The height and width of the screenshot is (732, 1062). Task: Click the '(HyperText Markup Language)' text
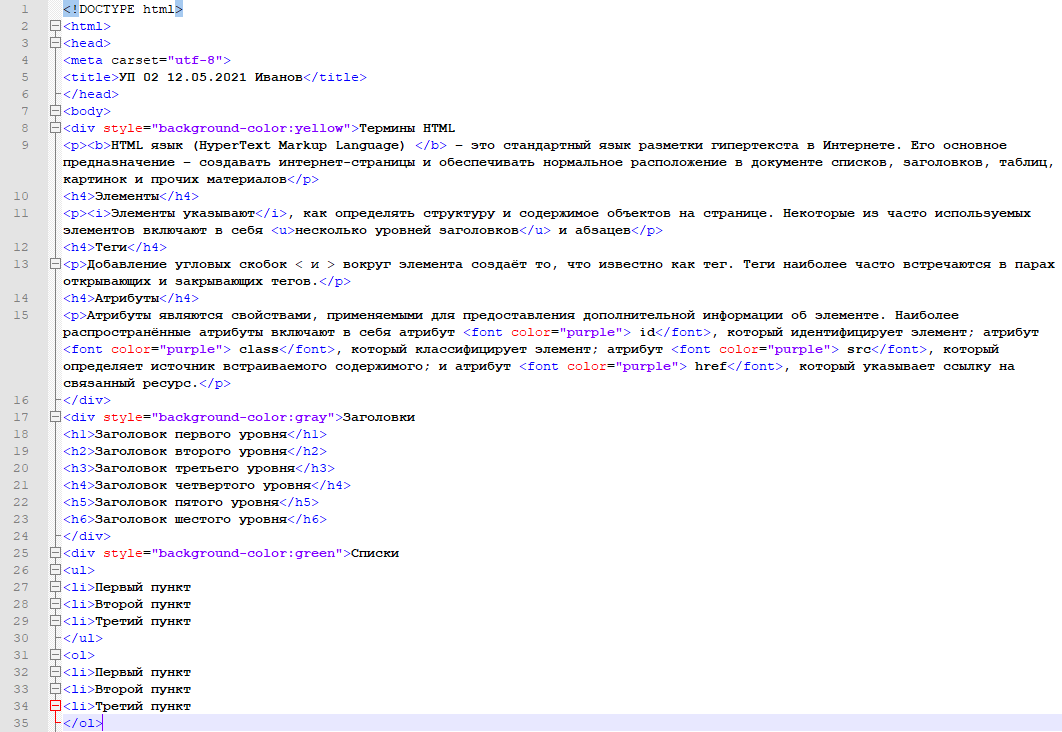pyautogui.click(x=299, y=145)
